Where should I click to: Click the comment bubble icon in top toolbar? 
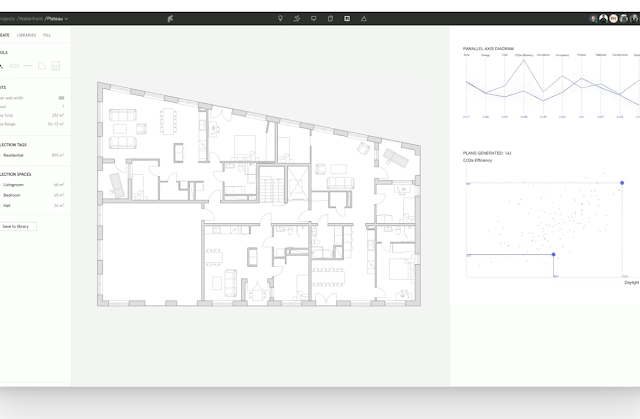(312, 18)
